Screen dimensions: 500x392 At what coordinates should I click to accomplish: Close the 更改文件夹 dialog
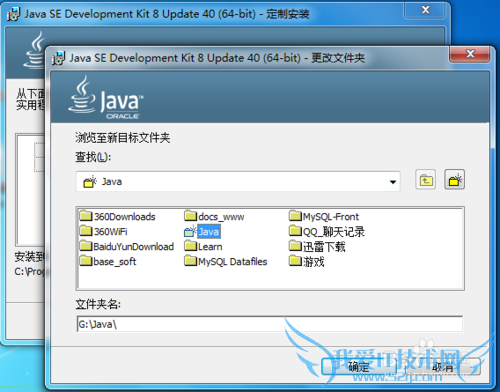pos(470,54)
